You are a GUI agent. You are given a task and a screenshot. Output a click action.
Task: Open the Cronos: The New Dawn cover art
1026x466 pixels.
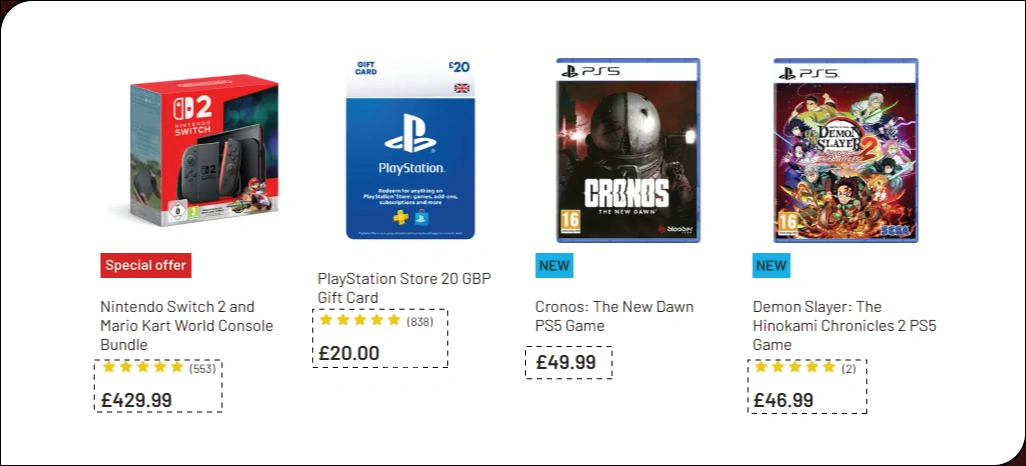pos(628,150)
